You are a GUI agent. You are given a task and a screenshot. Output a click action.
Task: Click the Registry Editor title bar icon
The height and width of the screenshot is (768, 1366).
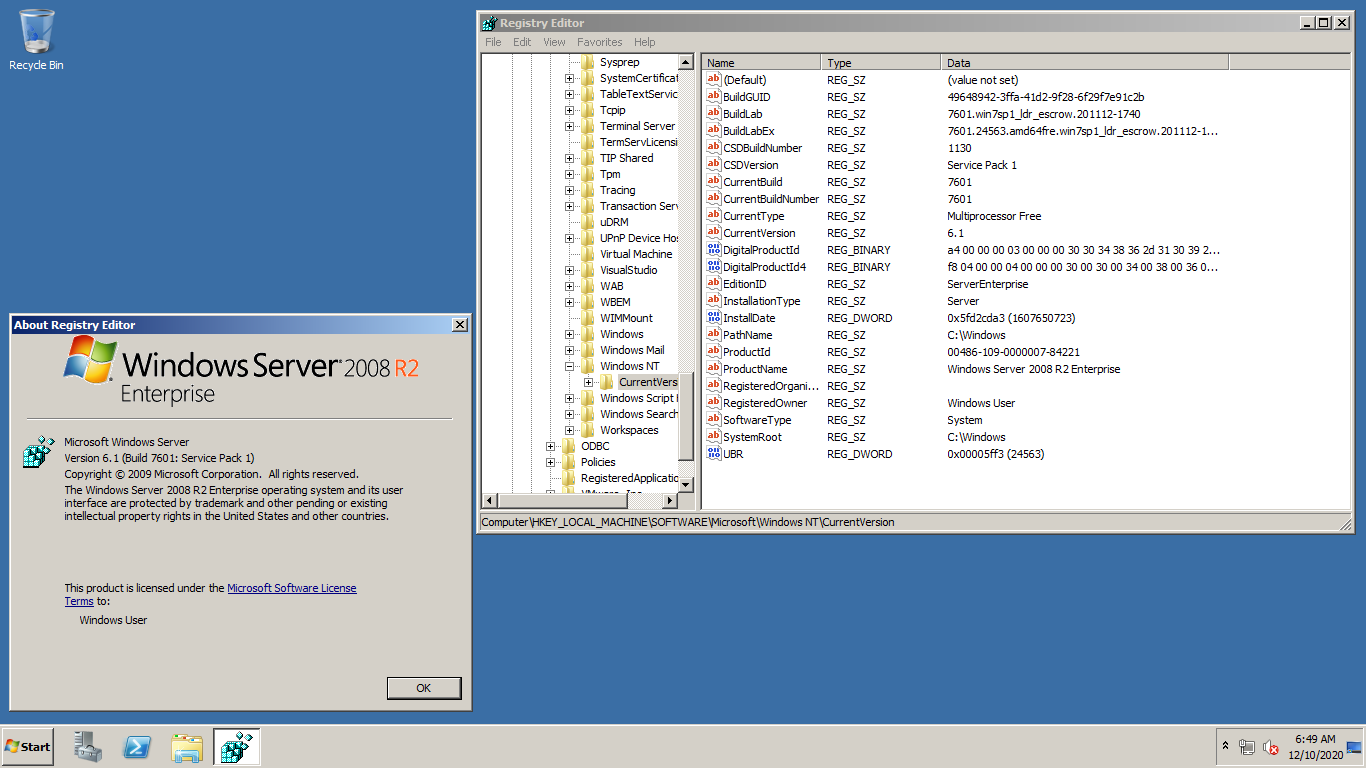[489, 23]
